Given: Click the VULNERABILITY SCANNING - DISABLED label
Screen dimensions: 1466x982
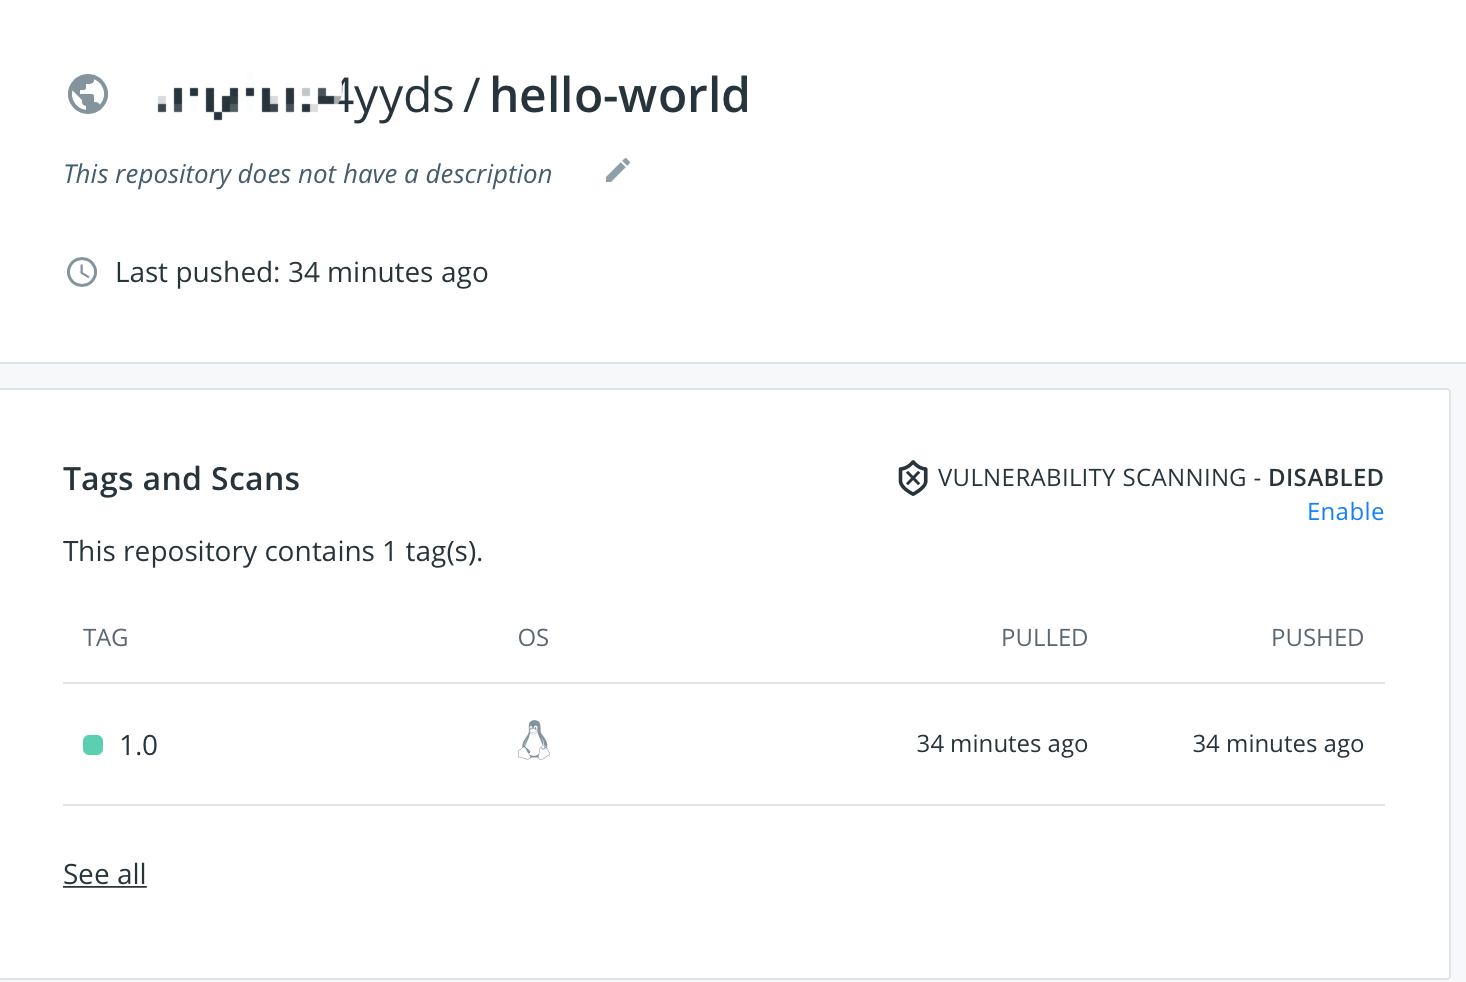Looking at the screenshot, I should tap(1160, 478).
